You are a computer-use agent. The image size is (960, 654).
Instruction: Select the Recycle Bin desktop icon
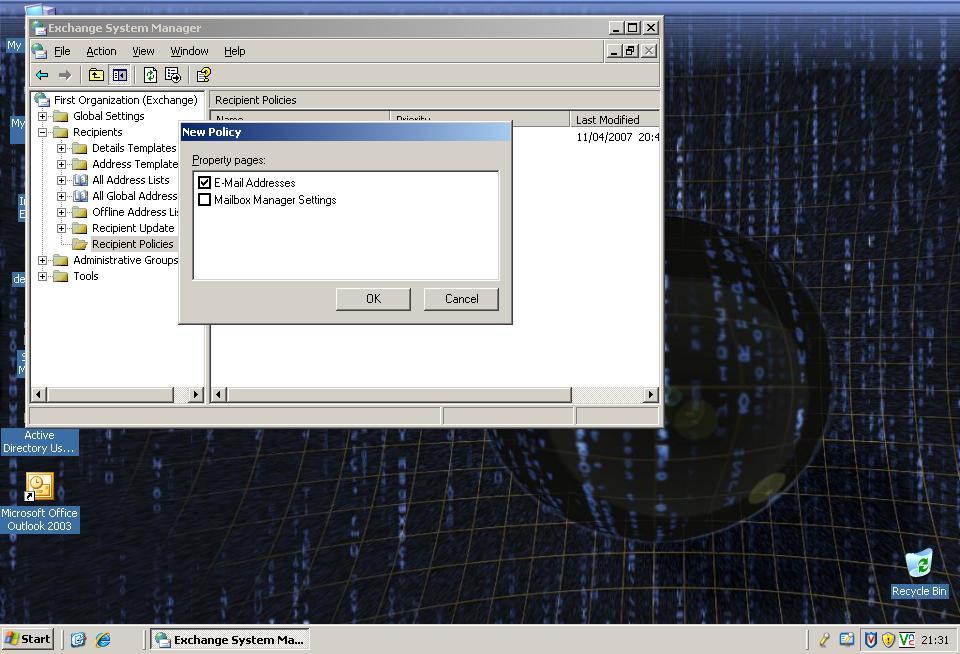coord(919,563)
